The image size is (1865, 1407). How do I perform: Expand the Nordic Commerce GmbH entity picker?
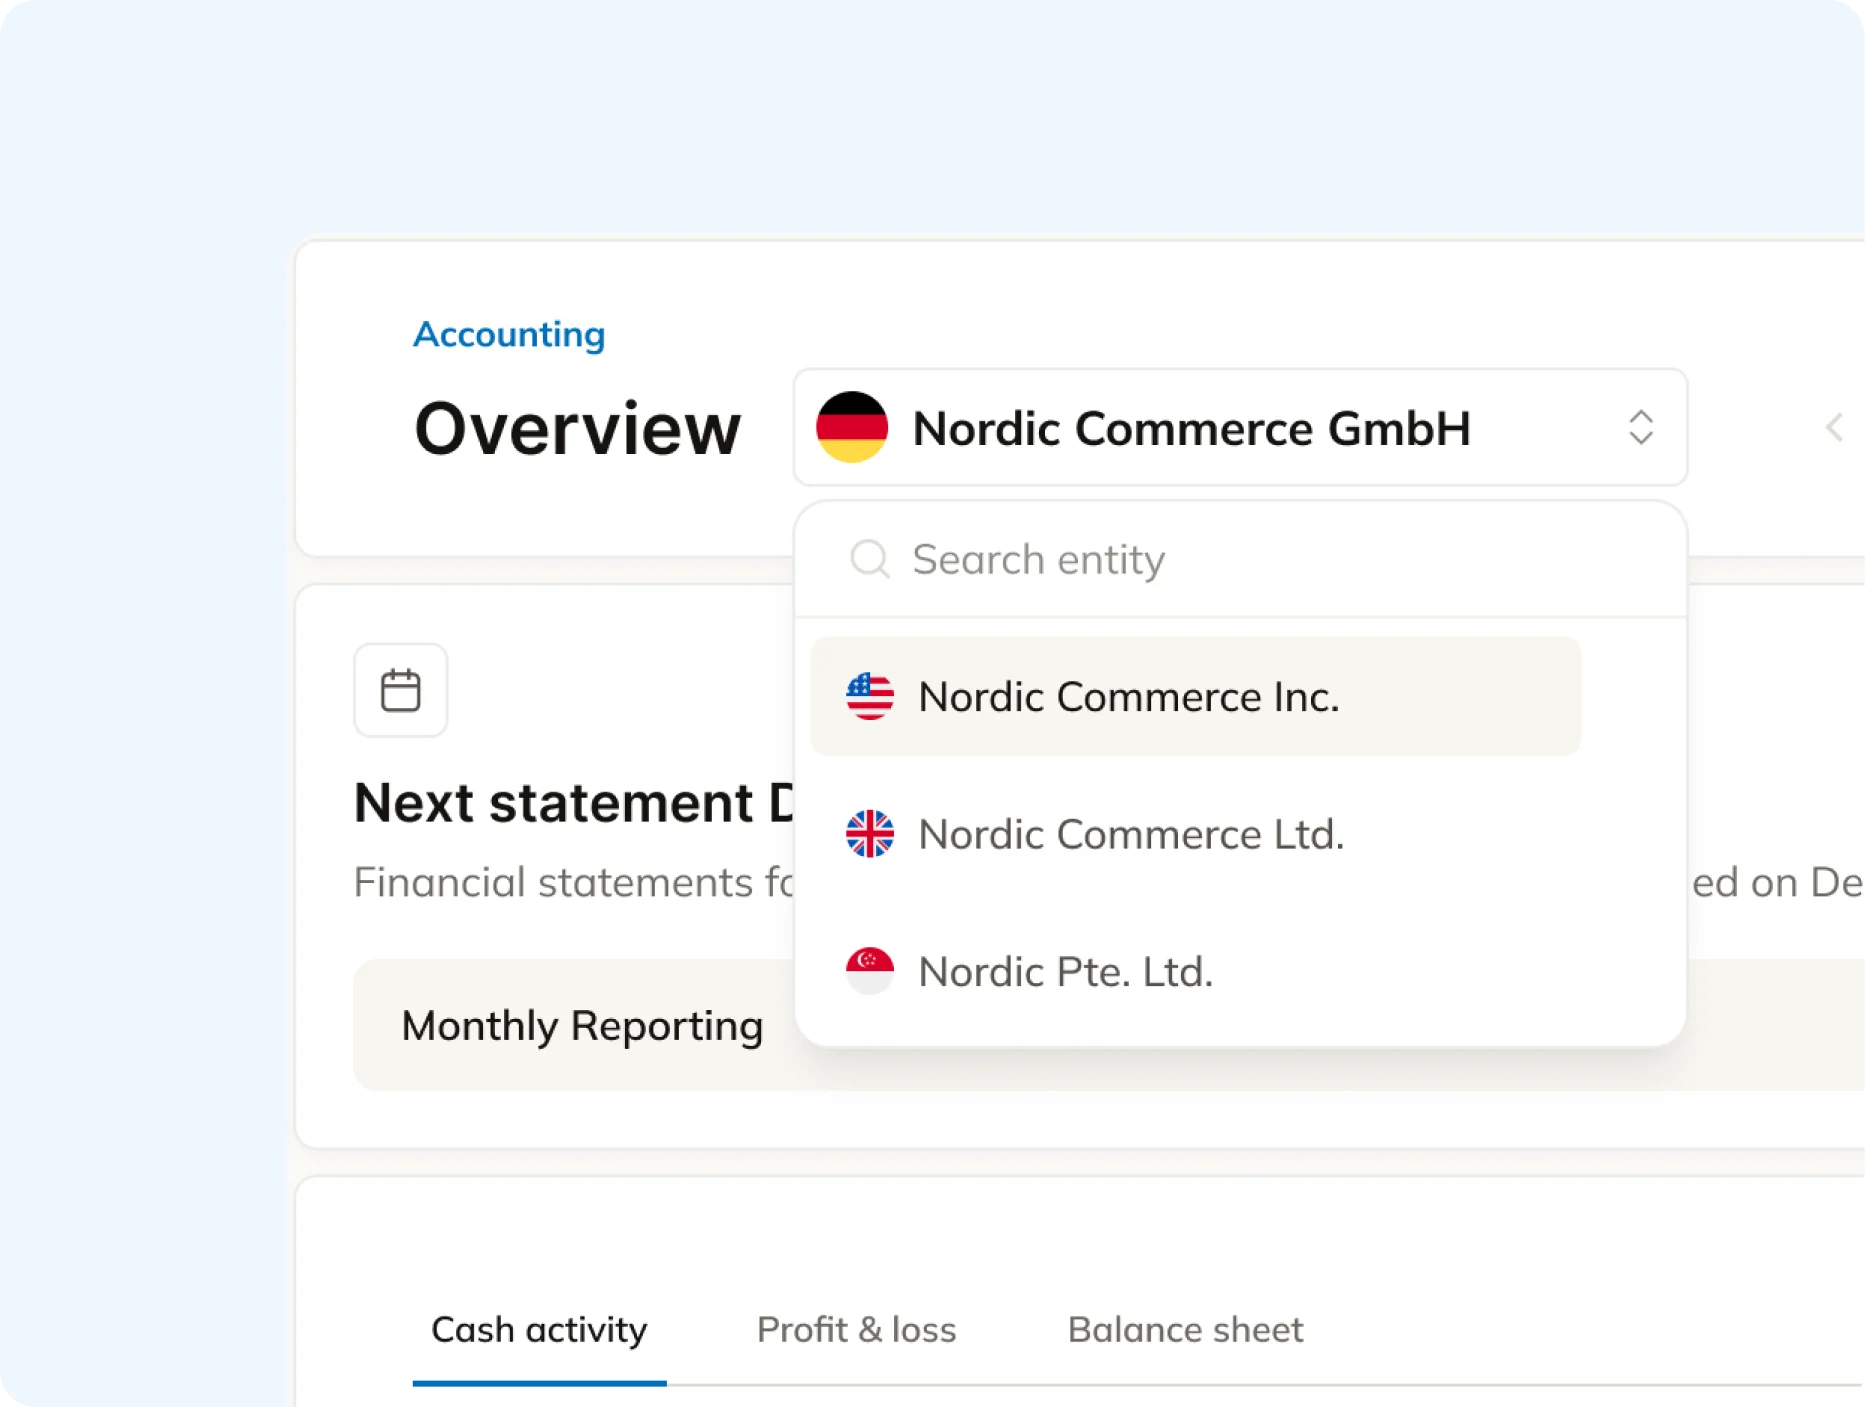[1240, 428]
